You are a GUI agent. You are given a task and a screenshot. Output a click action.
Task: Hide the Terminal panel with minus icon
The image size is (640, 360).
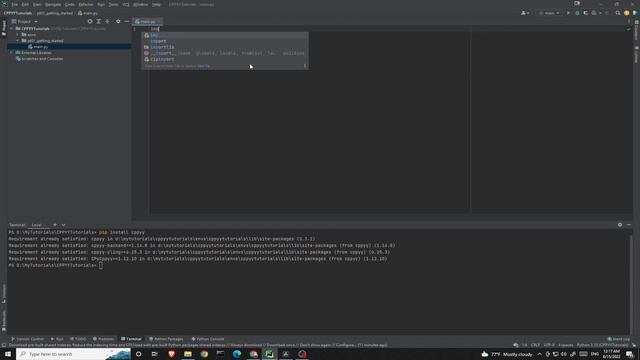click(629, 225)
